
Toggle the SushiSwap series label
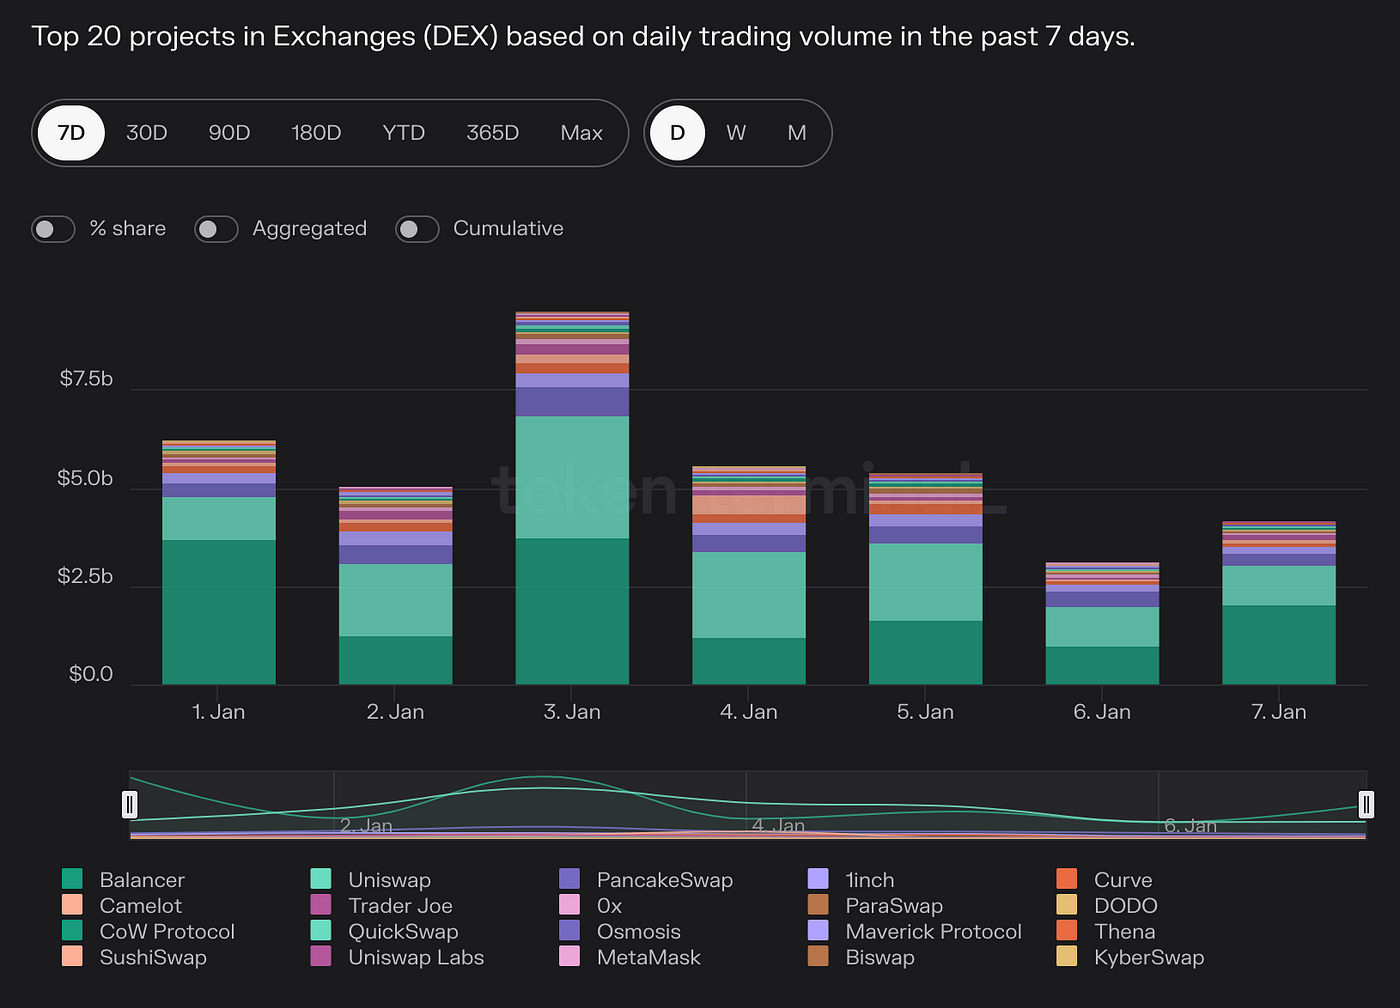click(x=153, y=957)
